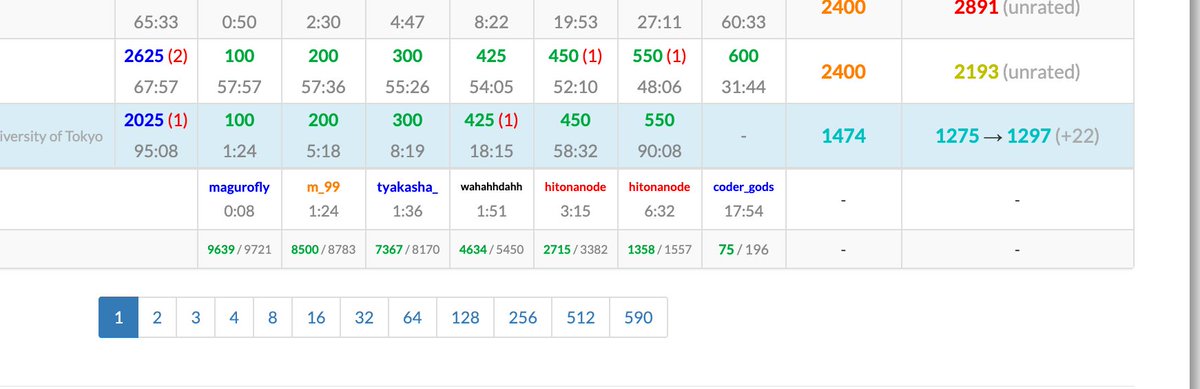Click acceptance count 9639 / 9721
Image resolution: width=1200 pixels, height=389 pixels.
(239, 250)
